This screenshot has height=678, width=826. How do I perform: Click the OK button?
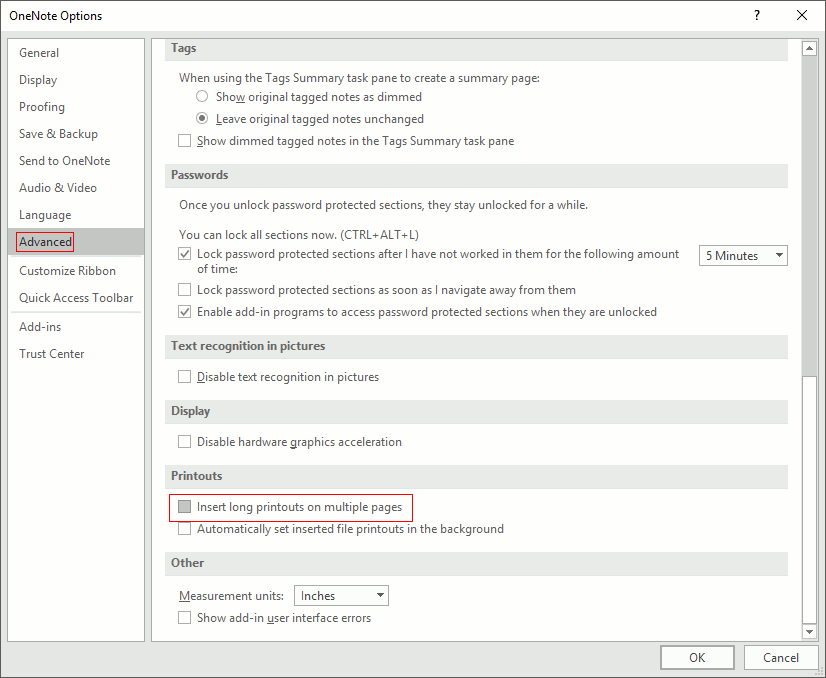pos(697,657)
